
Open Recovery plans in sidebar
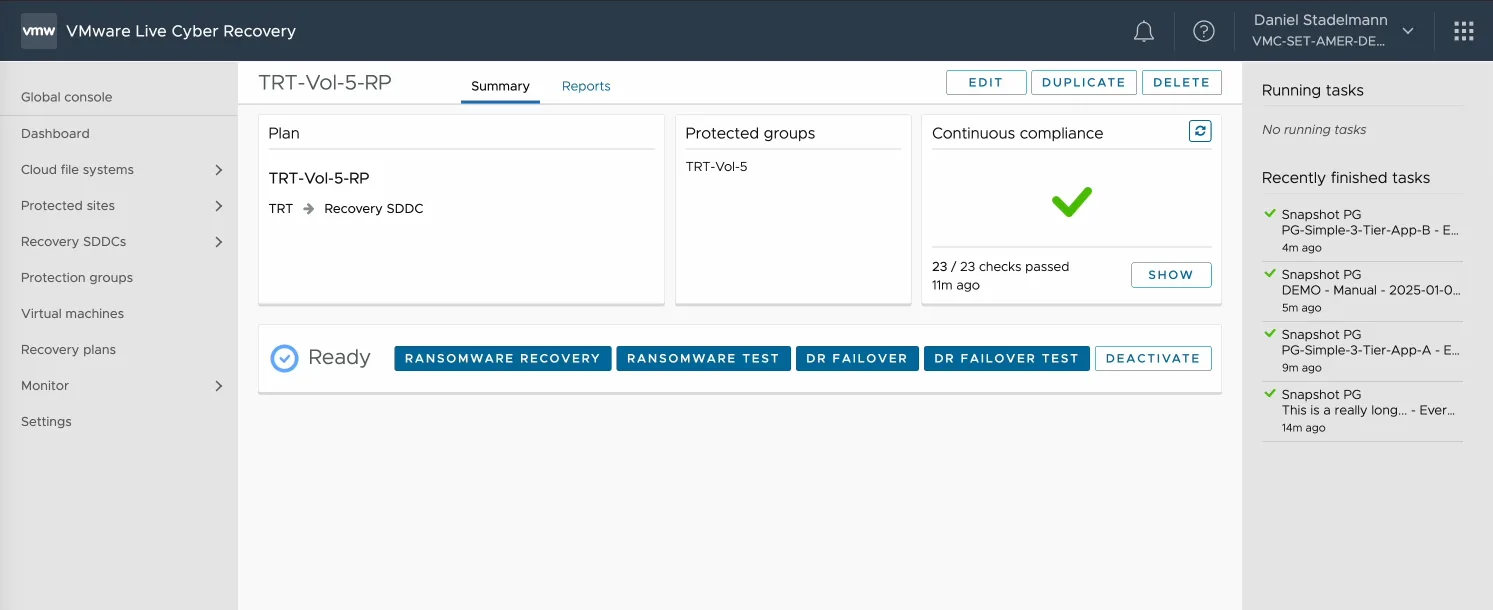[68, 350]
